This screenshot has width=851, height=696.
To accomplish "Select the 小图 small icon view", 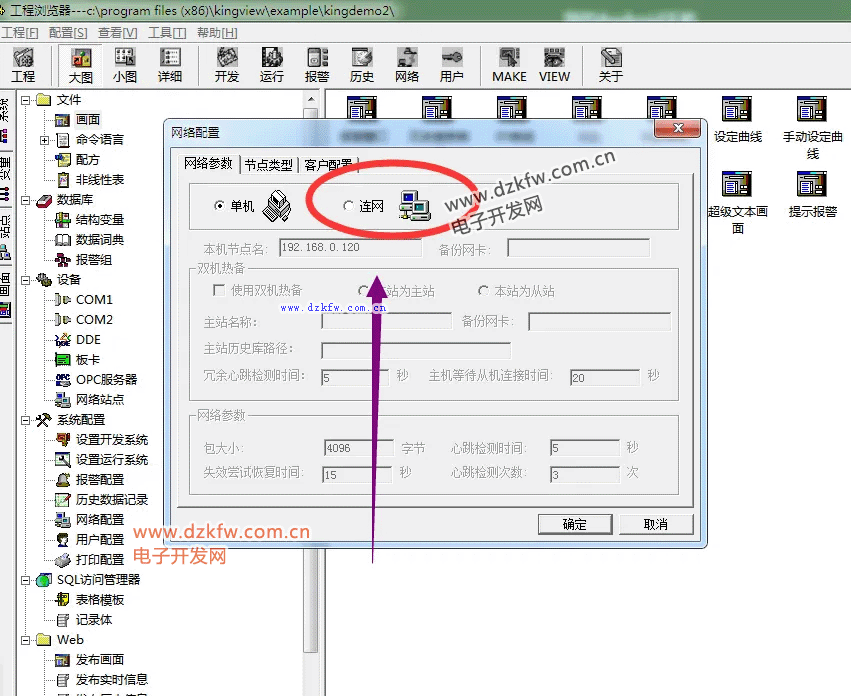I will coord(125,65).
